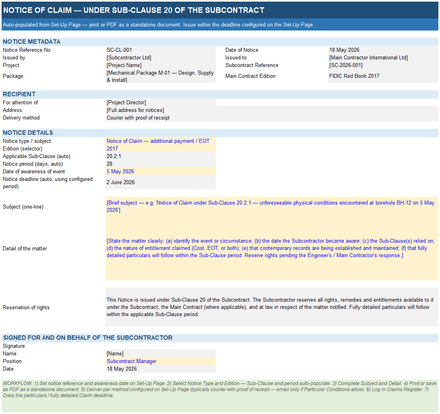440x414 pixels.
Task: Select the Notice Reference No value SC-CL-001
Action: coord(160,50)
